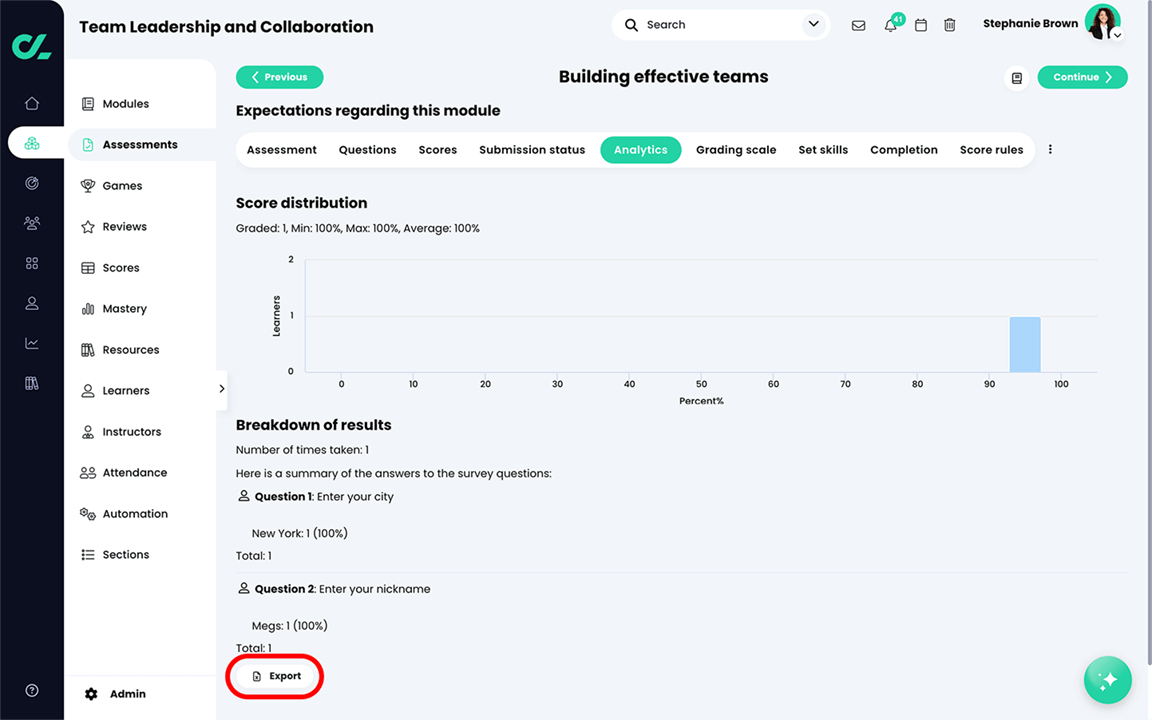The width and height of the screenshot is (1152, 720).
Task: Open the Grading scale tab
Action: (x=736, y=149)
